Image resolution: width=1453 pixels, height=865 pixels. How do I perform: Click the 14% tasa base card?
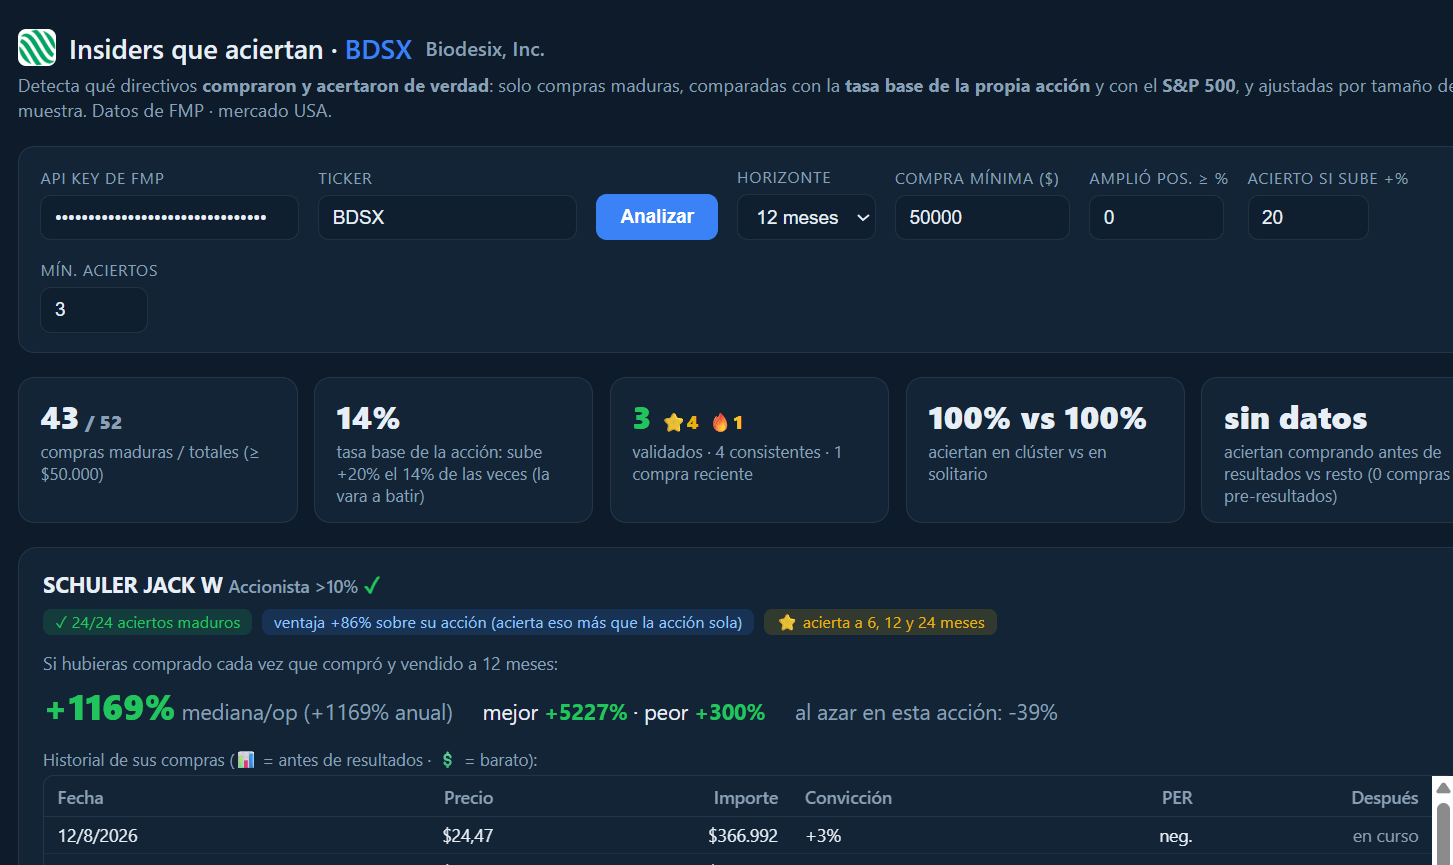[453, 450]
